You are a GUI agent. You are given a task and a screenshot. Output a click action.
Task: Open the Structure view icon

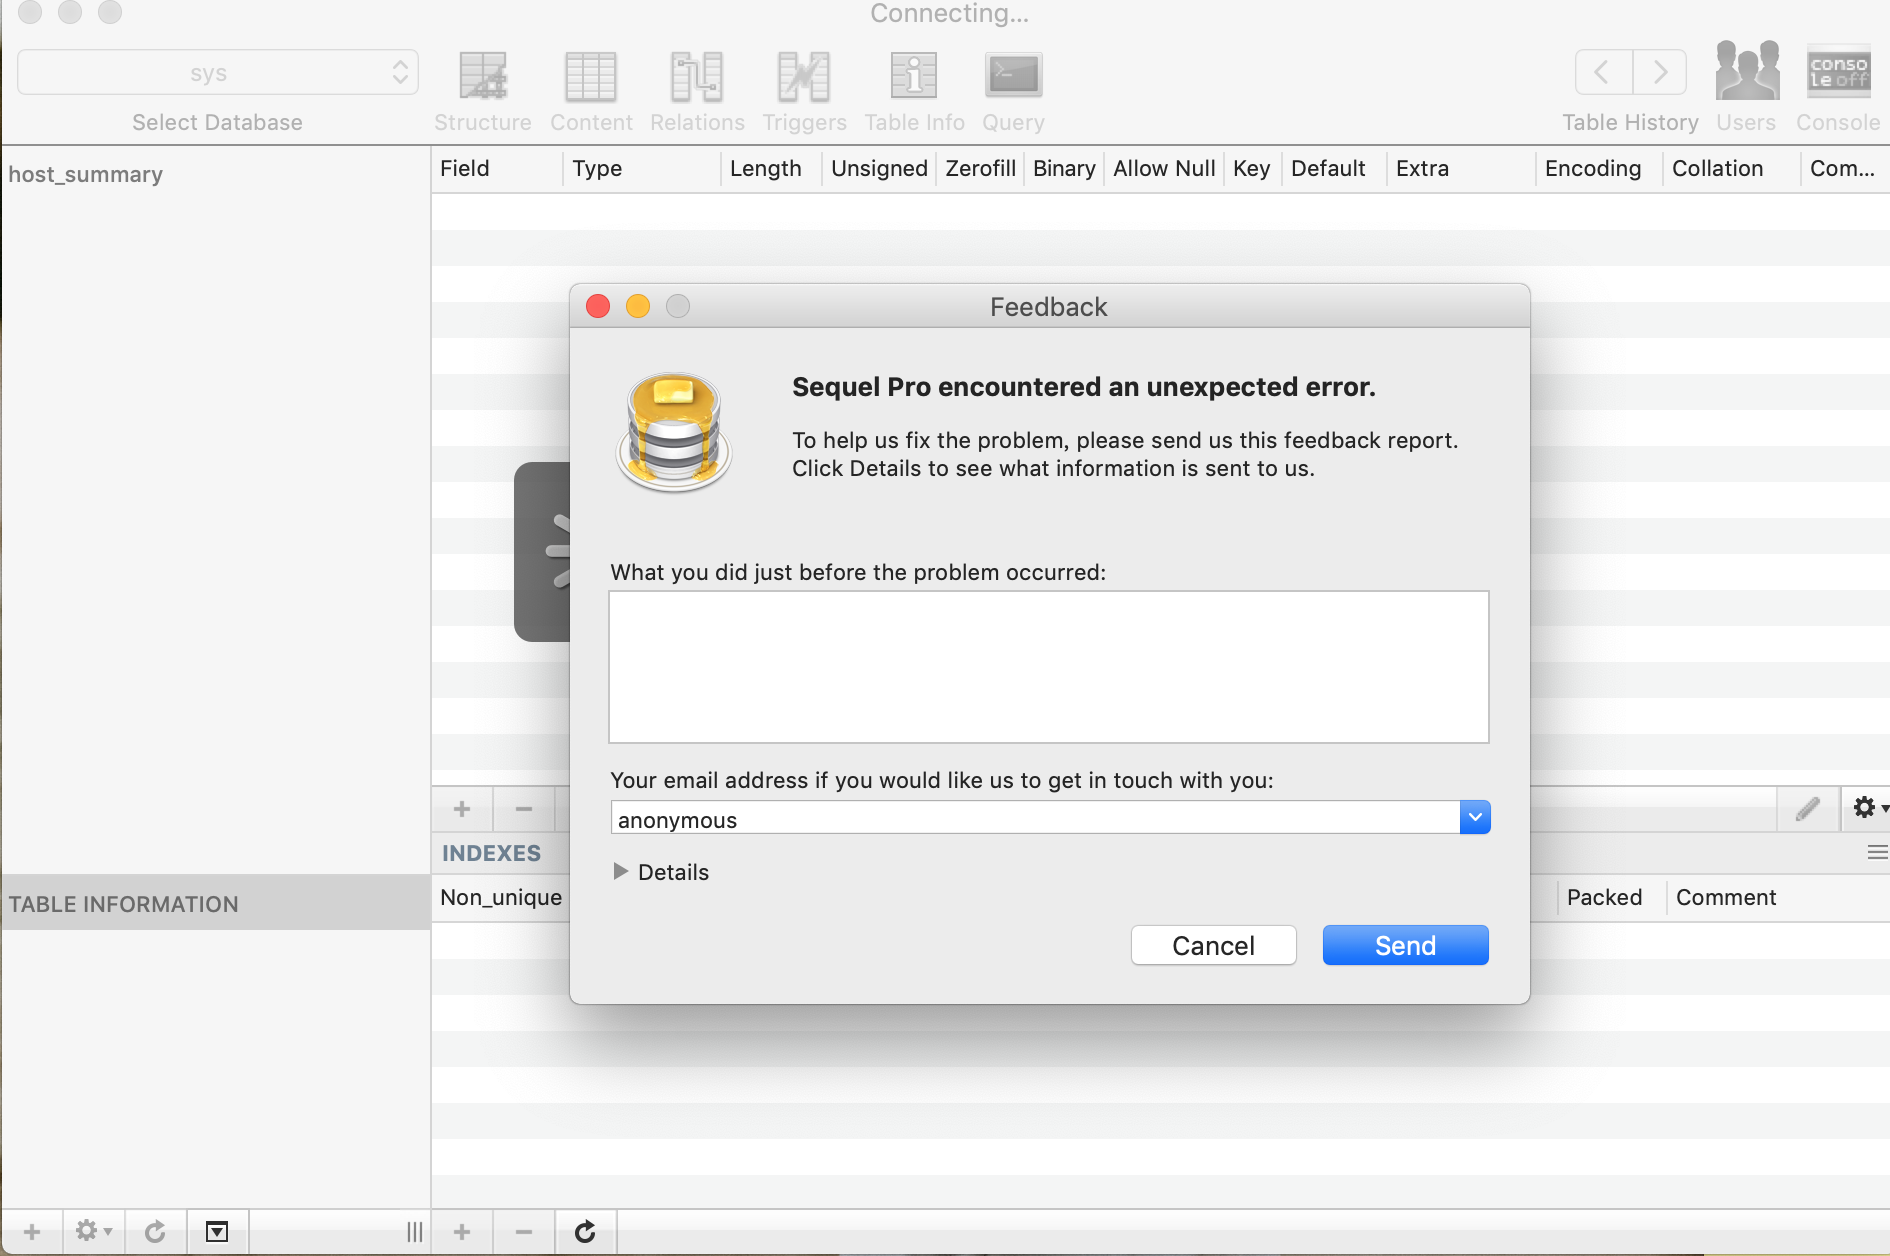[x=483, y=77]
